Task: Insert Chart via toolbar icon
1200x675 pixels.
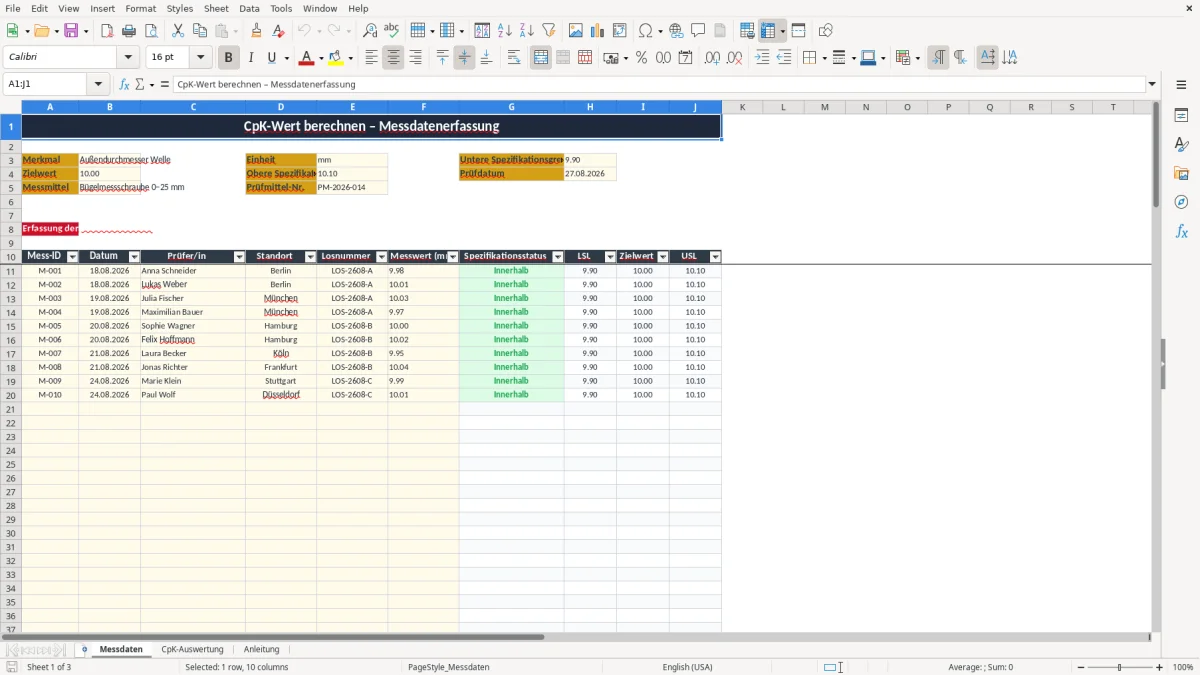Action: [x=597, y=31]
